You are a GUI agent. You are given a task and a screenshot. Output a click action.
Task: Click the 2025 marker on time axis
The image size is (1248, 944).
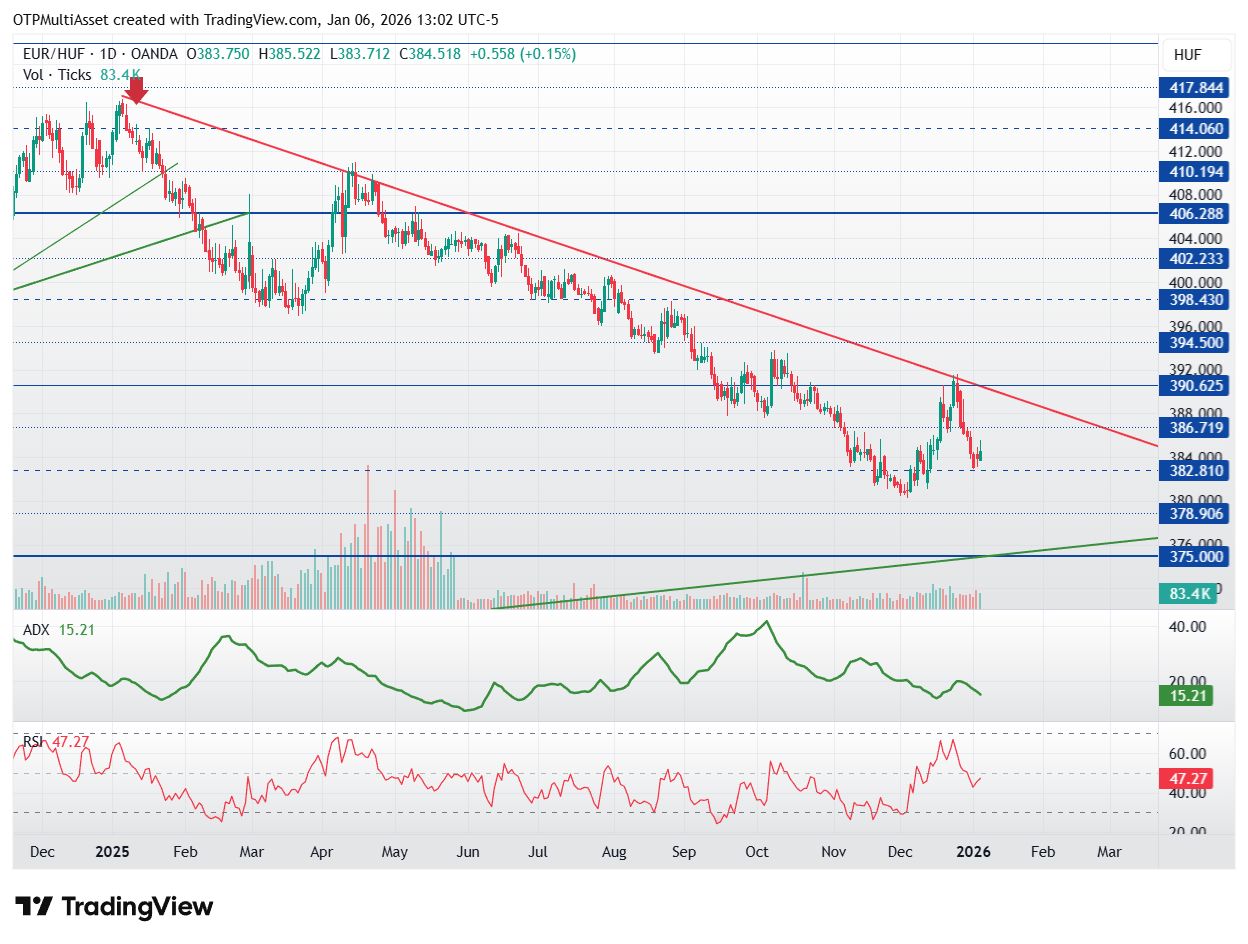click(112, 851)
